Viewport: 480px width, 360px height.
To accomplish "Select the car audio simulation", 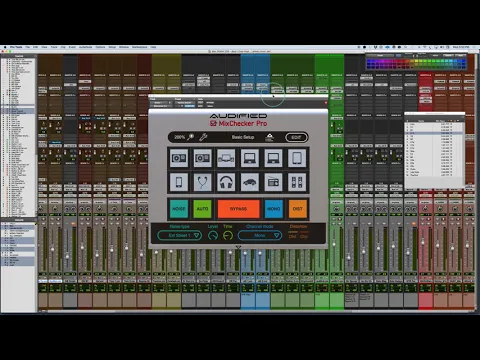I will [x=250, y=182].
